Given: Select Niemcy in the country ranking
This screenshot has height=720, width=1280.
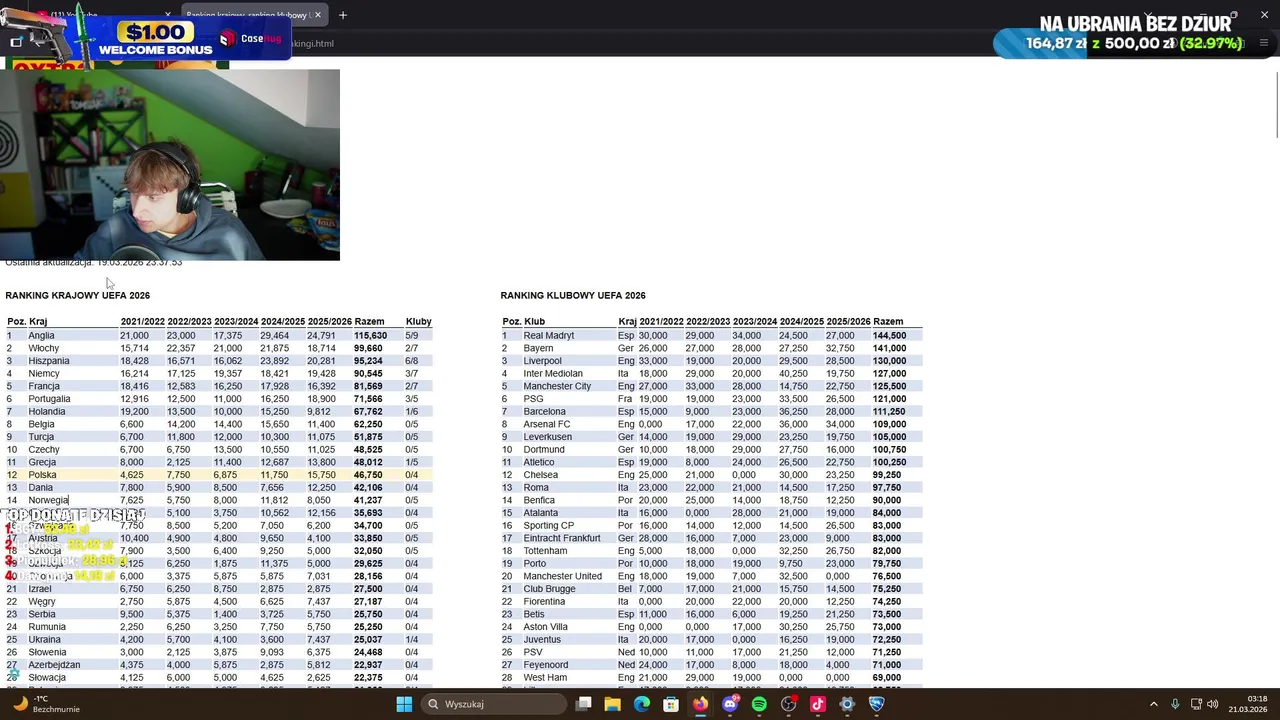Looking at the screenshot, I should point(44,374).
